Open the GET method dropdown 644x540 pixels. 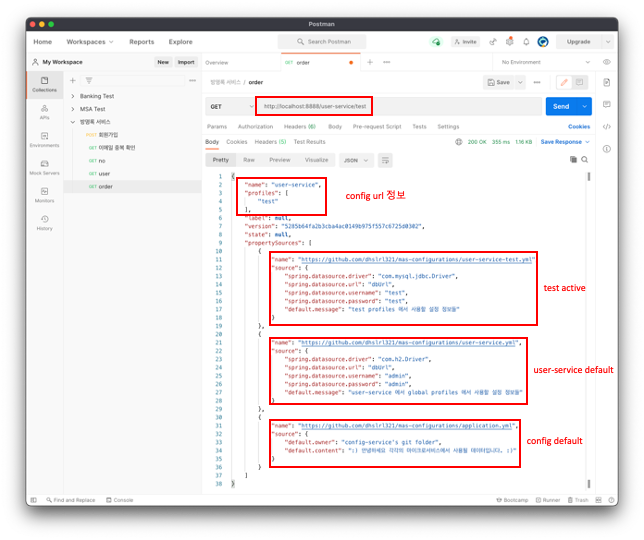coord(230,106)
